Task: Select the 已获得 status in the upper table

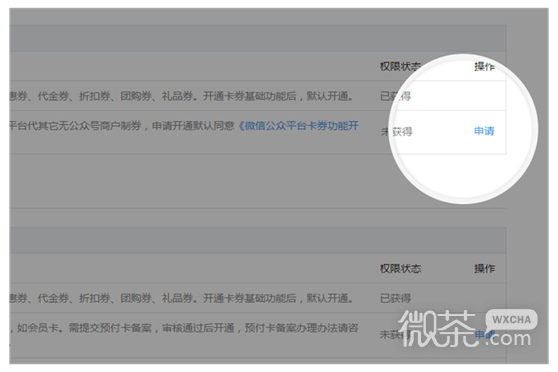Action: click(x=395, y=96)
